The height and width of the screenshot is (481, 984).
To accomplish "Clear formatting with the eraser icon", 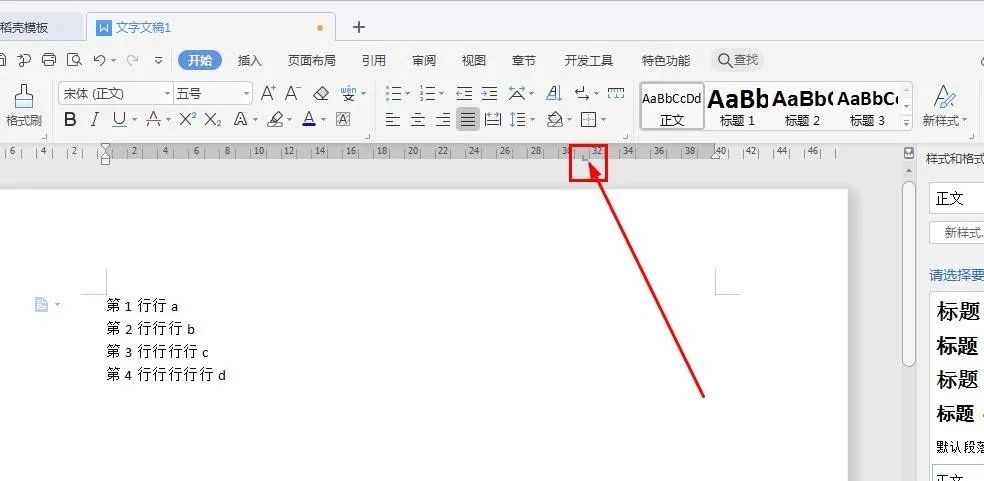I will coord(321,94).
